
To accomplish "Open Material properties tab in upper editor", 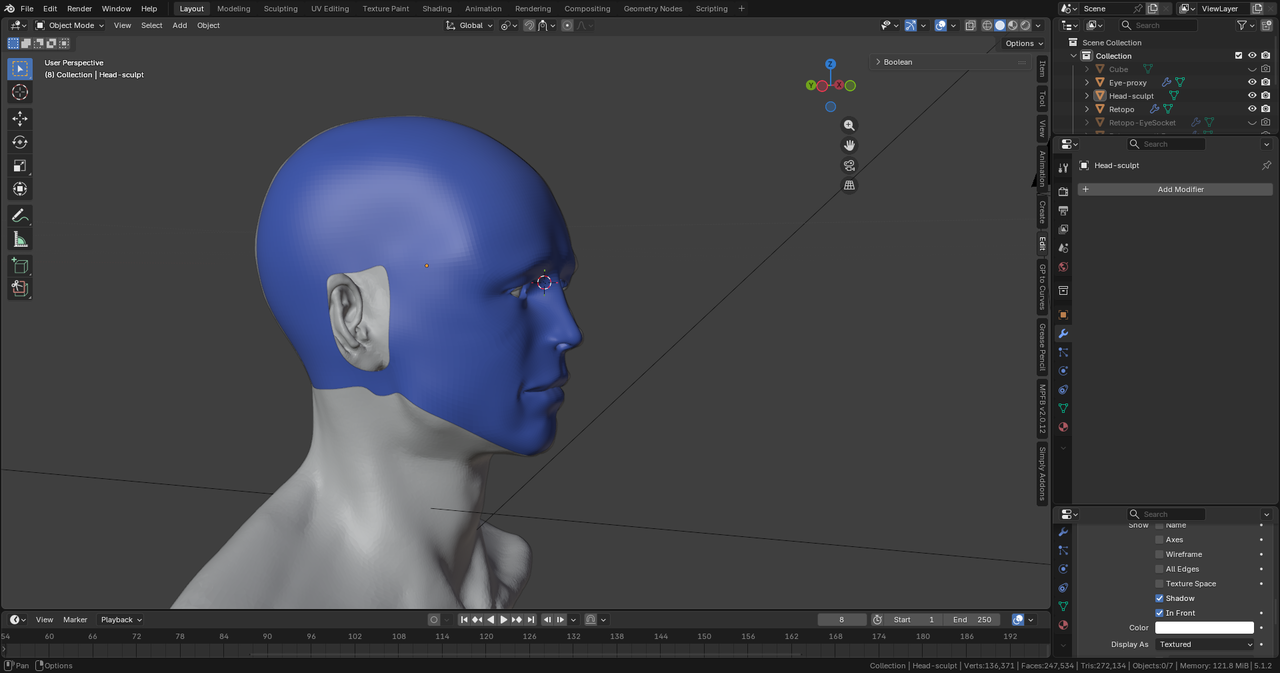I will [1063, 427].
